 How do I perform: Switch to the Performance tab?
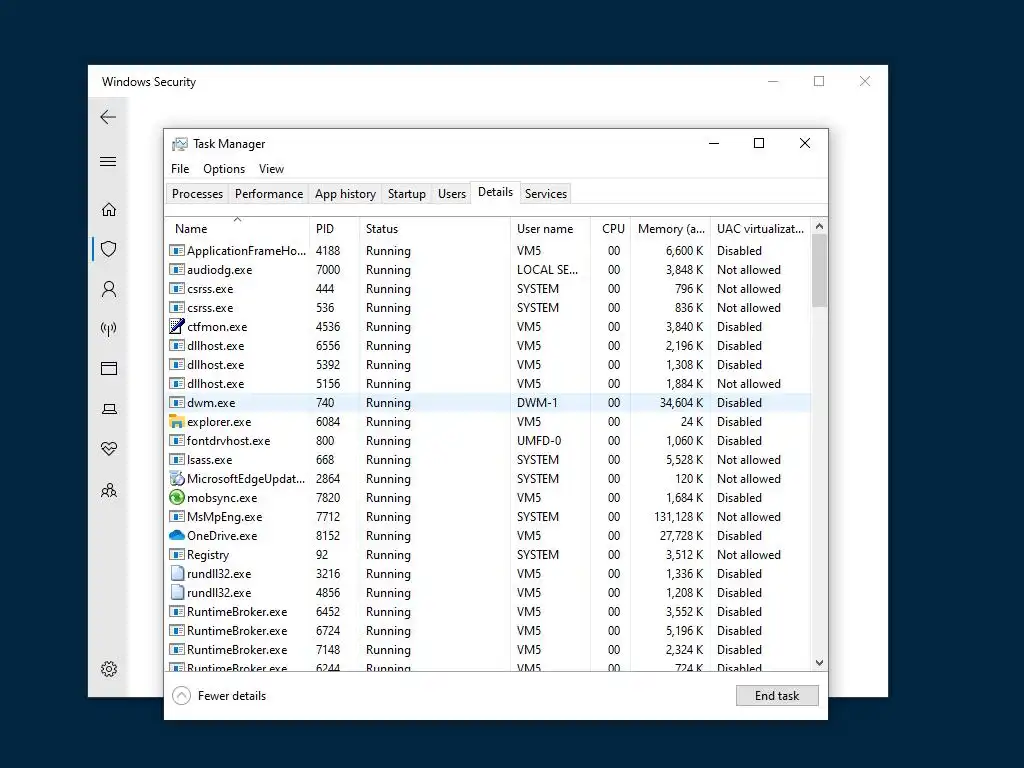269,193
